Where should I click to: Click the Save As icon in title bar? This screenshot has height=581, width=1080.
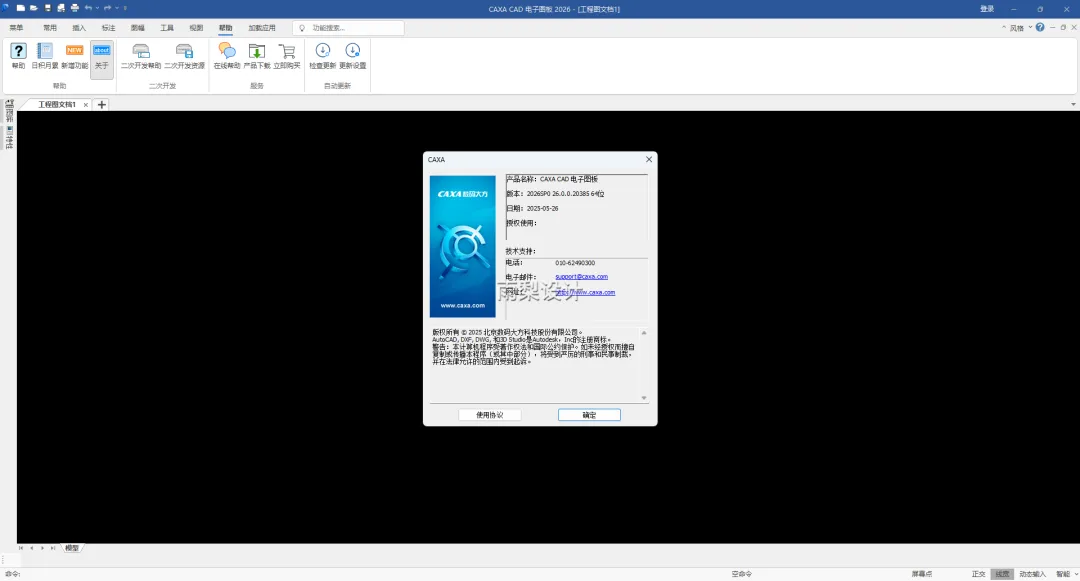point(61,8)
